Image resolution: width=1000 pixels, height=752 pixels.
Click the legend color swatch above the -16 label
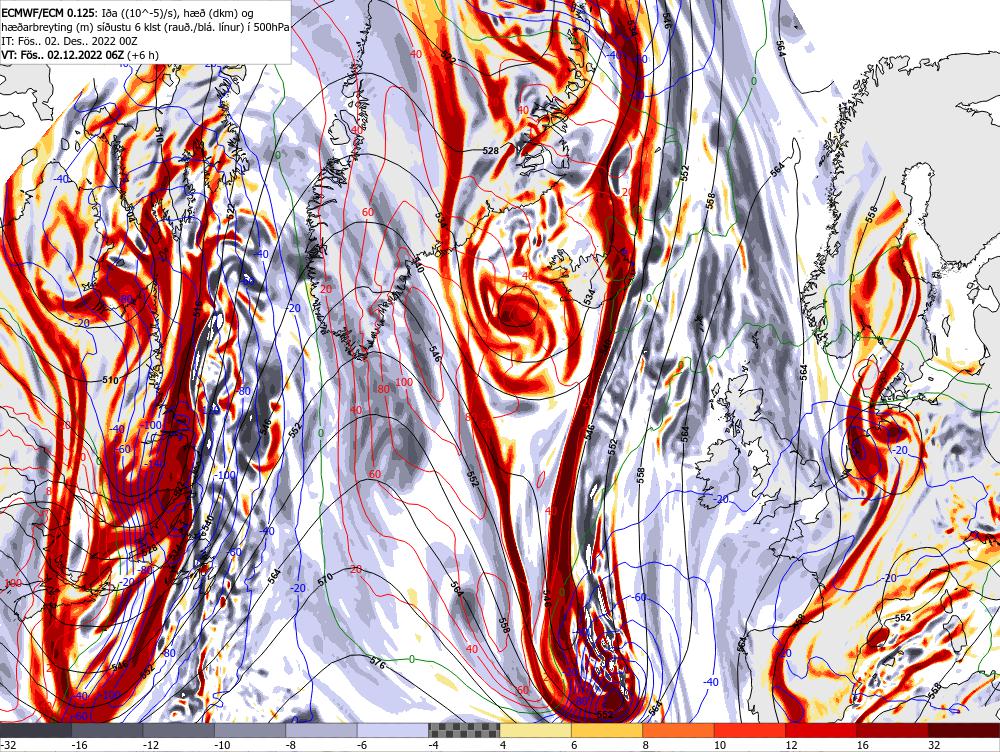(107, 730)
